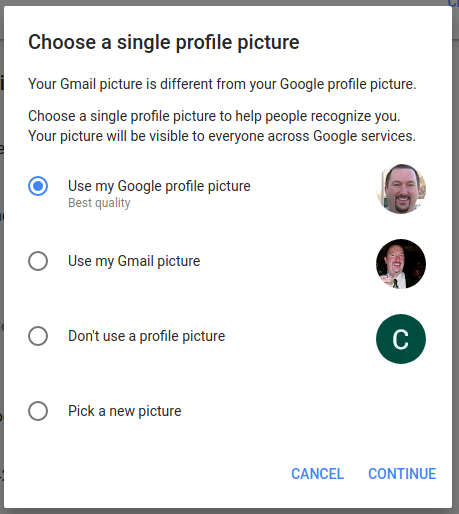Click the "Choose a single profile picture" heading
The width and height of the screenshot is (459, 514).
164,42
